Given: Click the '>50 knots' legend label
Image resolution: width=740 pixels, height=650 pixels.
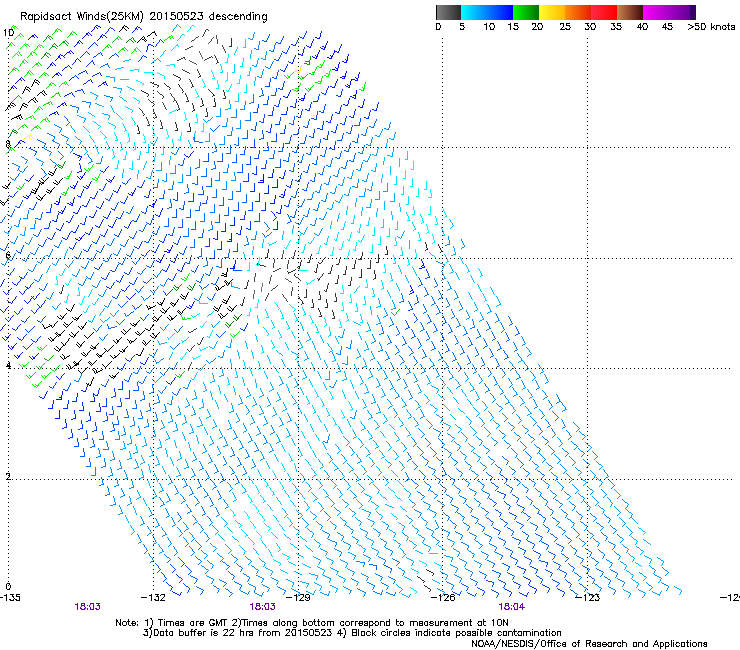Looking at the screenshot, I should tap(711, 27).
